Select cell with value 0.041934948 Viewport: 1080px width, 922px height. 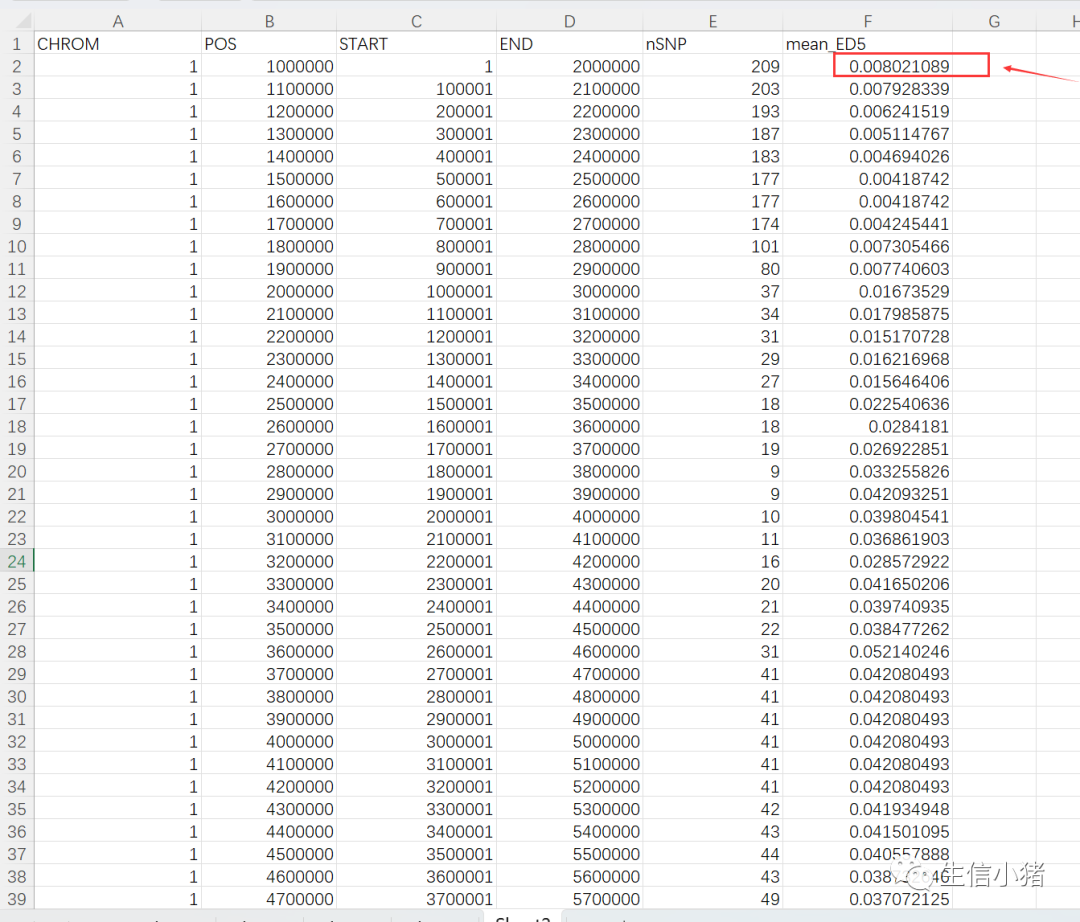[868, 809]
